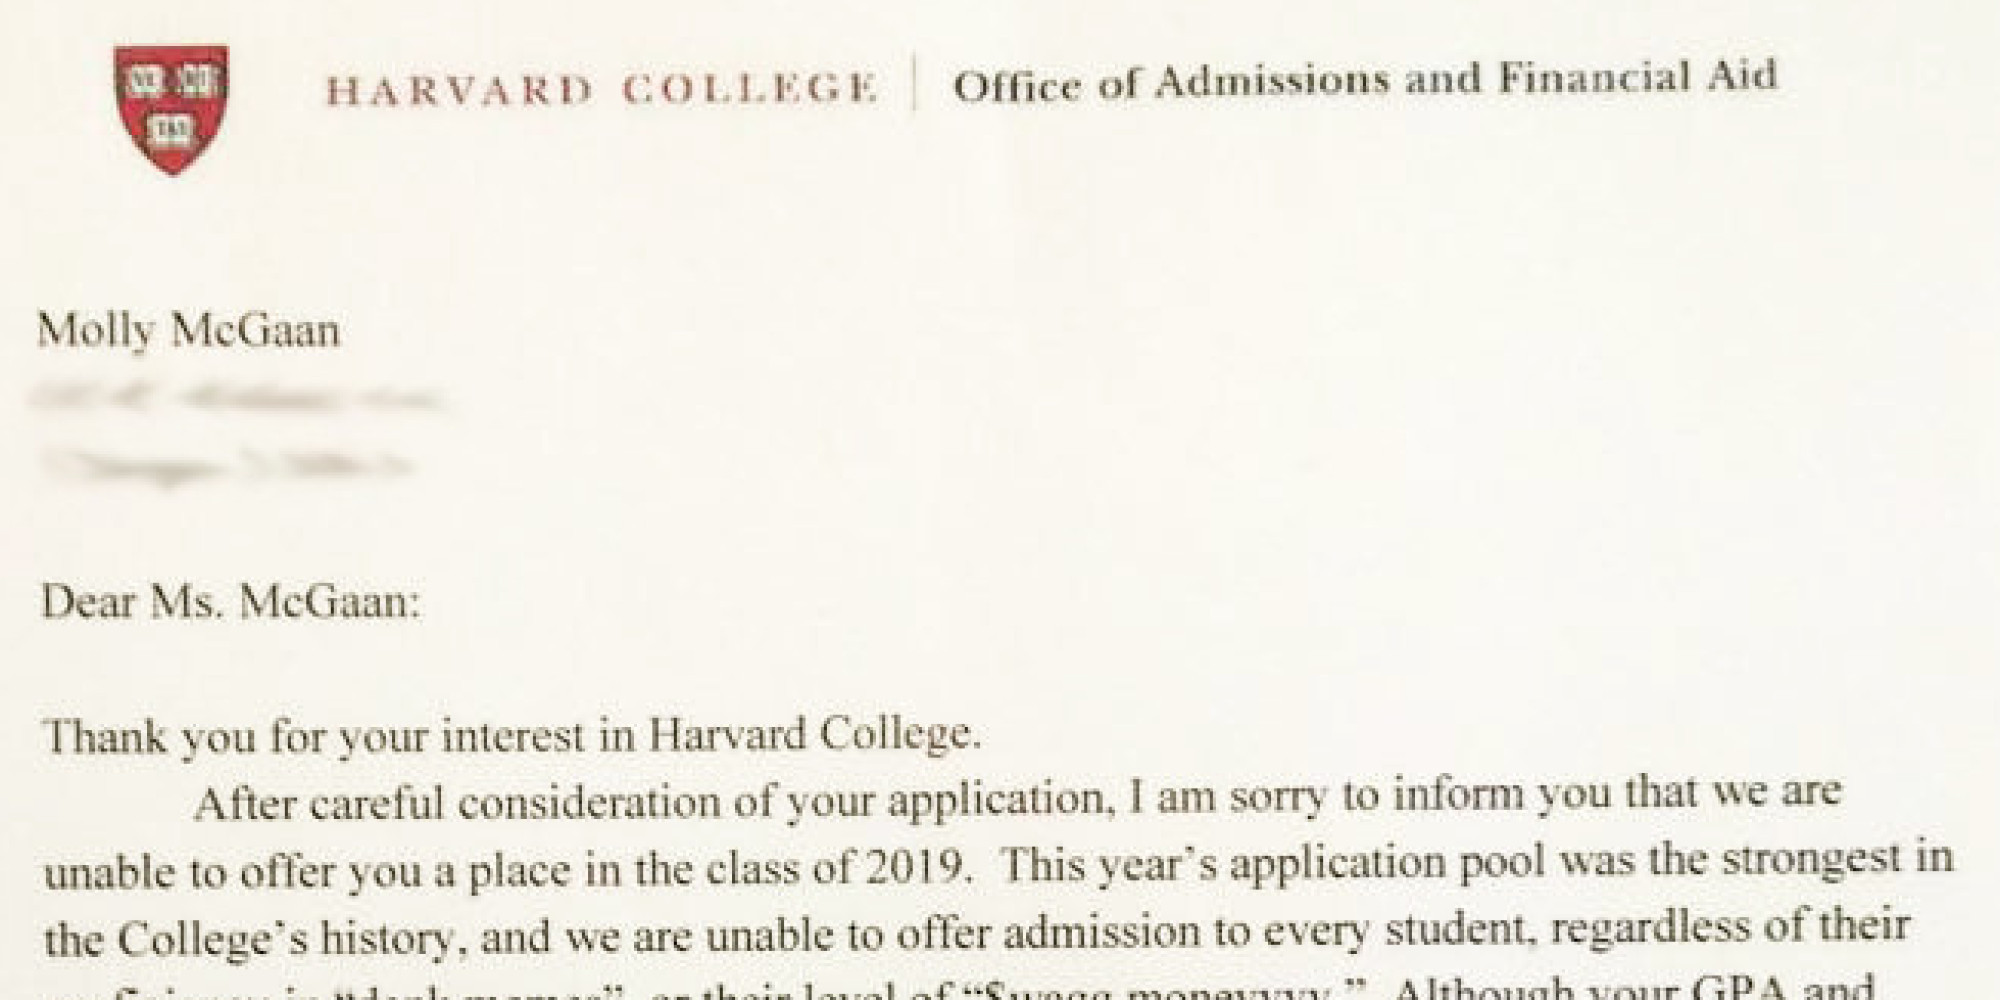
Task: Click the recipient name "Molly McGaan"
Action: (189, 331)
